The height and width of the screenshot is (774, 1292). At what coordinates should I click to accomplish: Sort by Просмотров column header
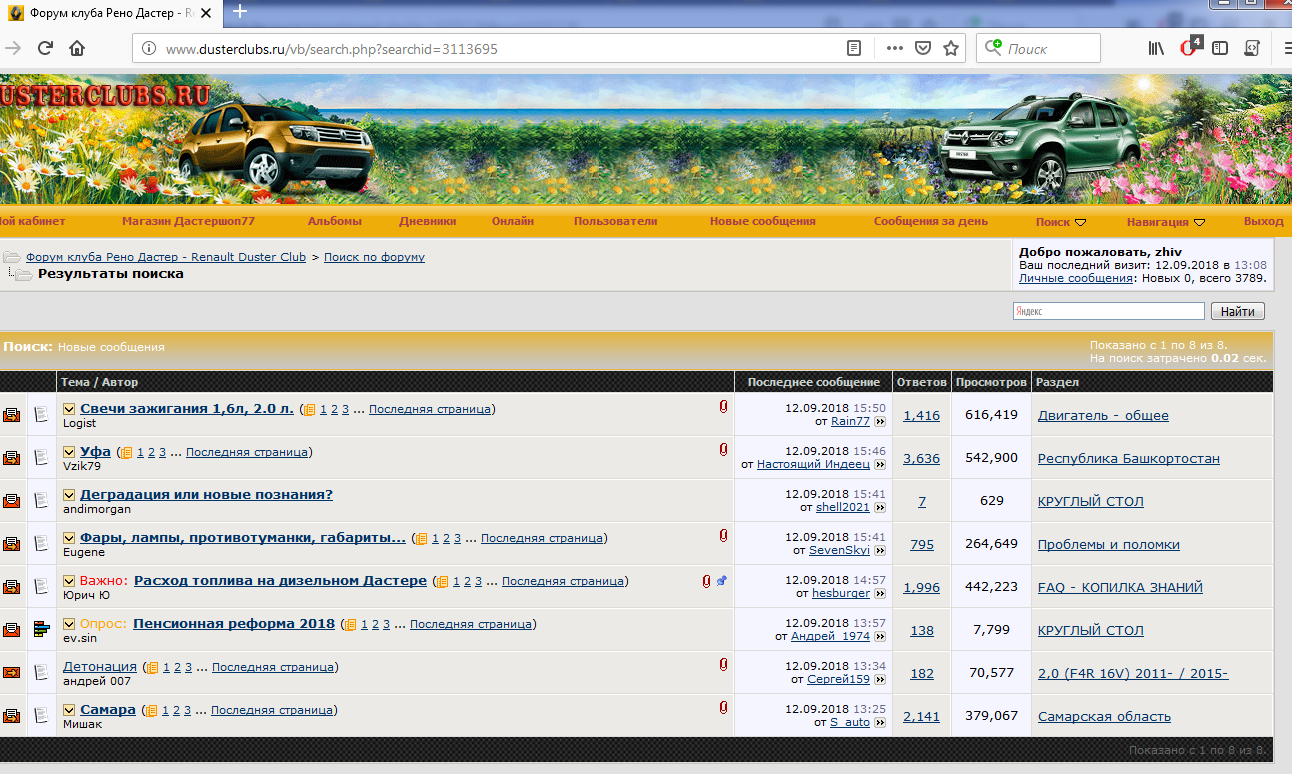pyautogui.click(x=991, y=382)
